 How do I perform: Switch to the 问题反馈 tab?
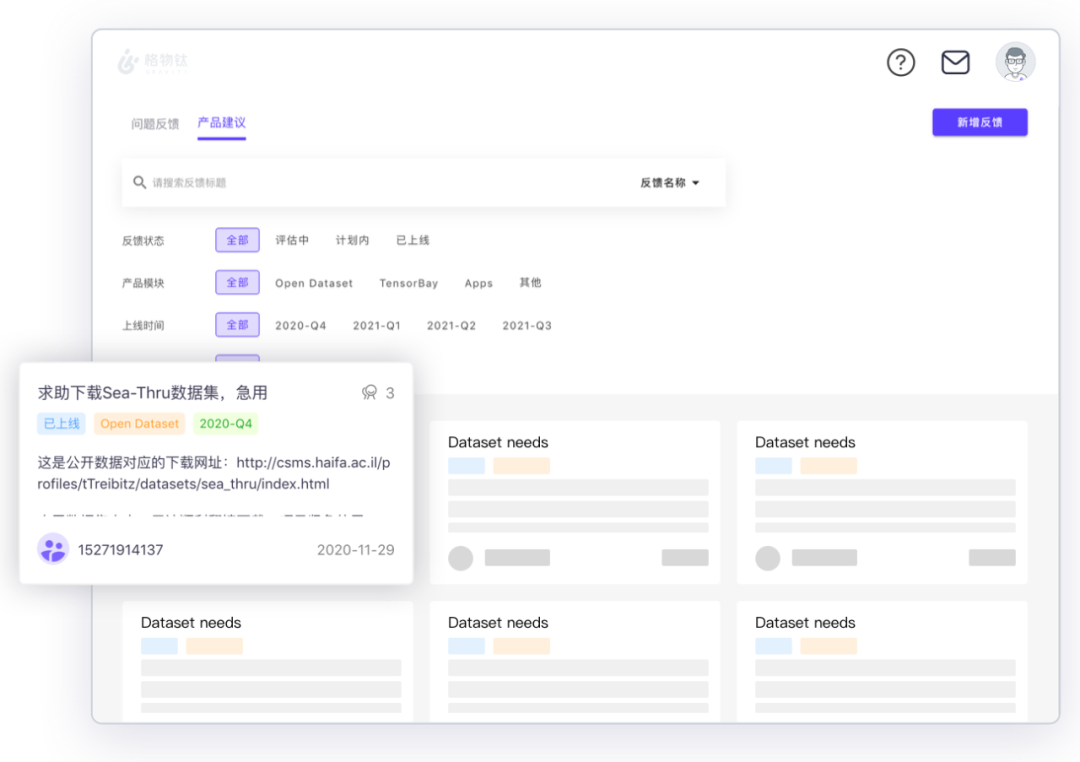tap(155, 124)
